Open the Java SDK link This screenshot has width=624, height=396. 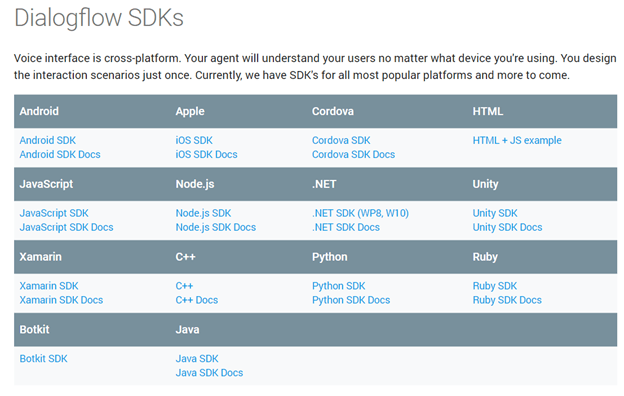coord(197,359)
